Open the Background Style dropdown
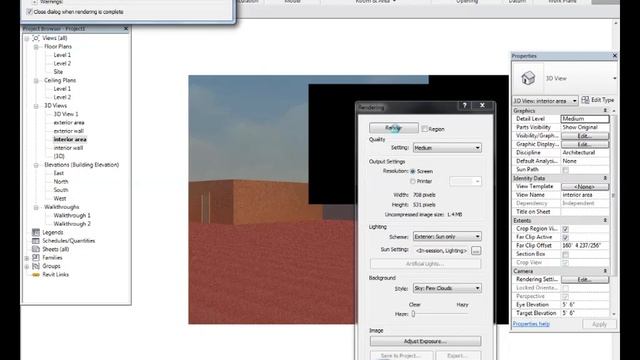The width and height of the screenshot is (640, 360). tap(447, 288)
